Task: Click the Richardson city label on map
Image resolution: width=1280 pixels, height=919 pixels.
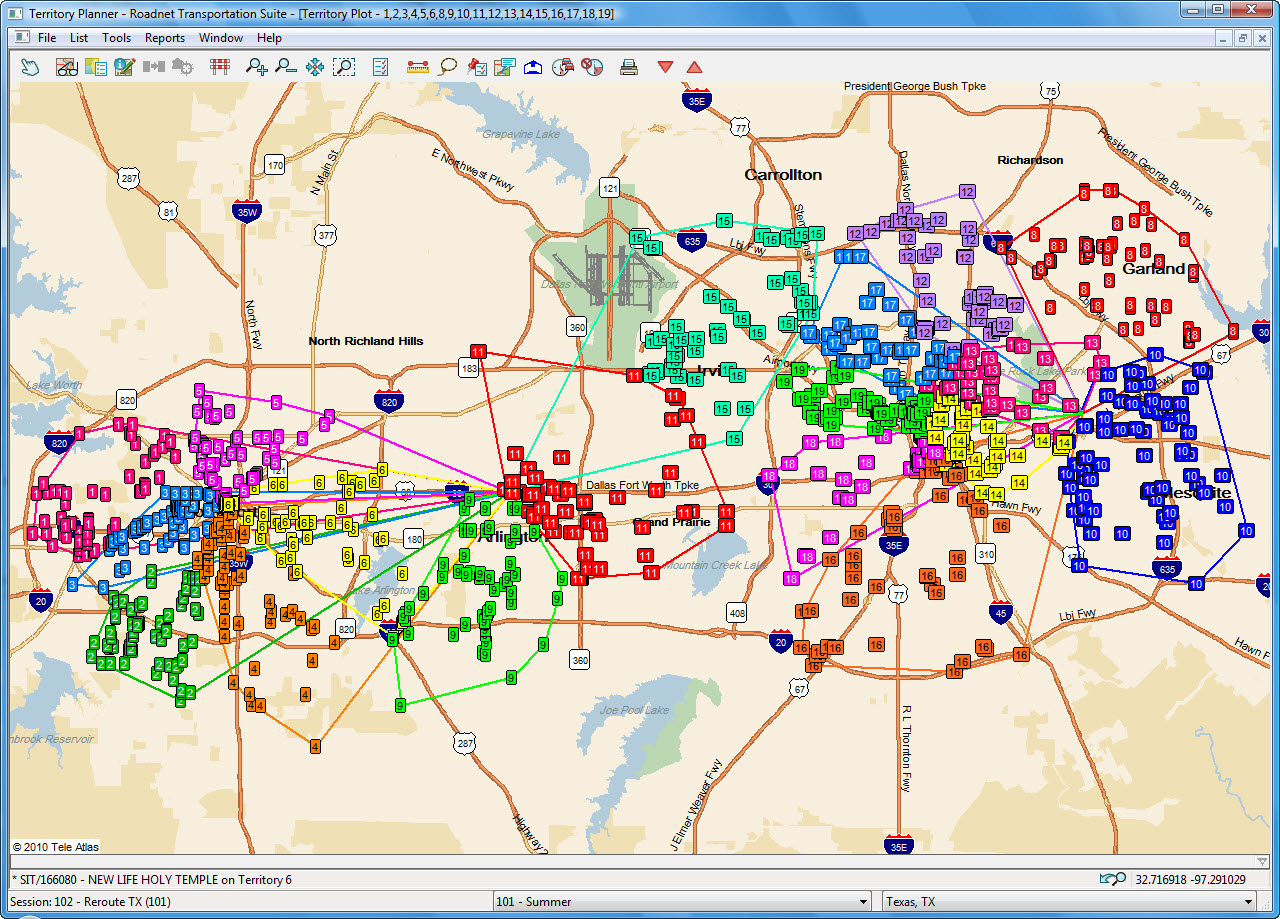Action: [1030, 160]
